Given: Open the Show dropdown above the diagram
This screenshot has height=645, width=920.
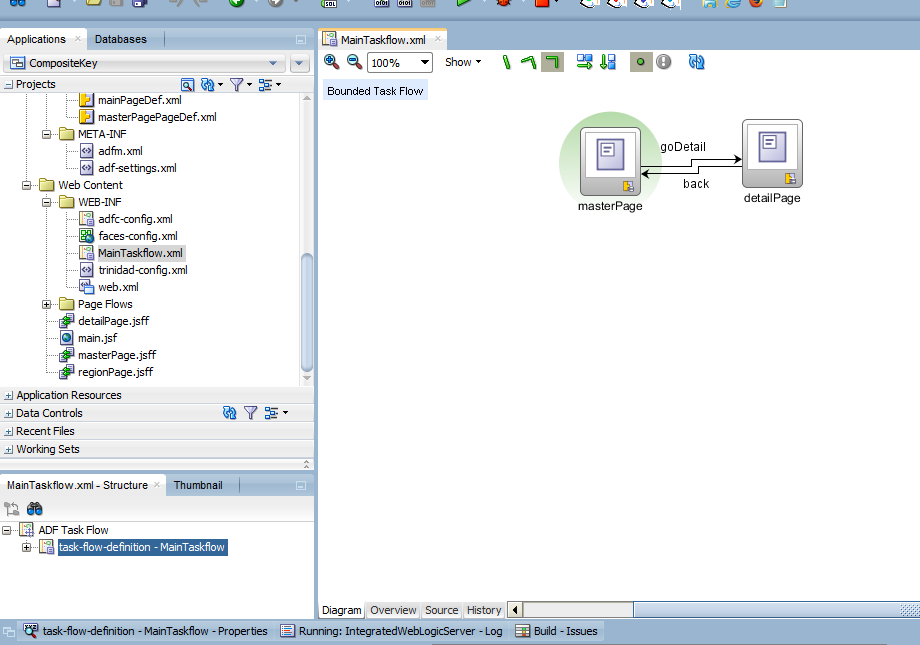Looking at the screenshot, I should coord(463,62).
